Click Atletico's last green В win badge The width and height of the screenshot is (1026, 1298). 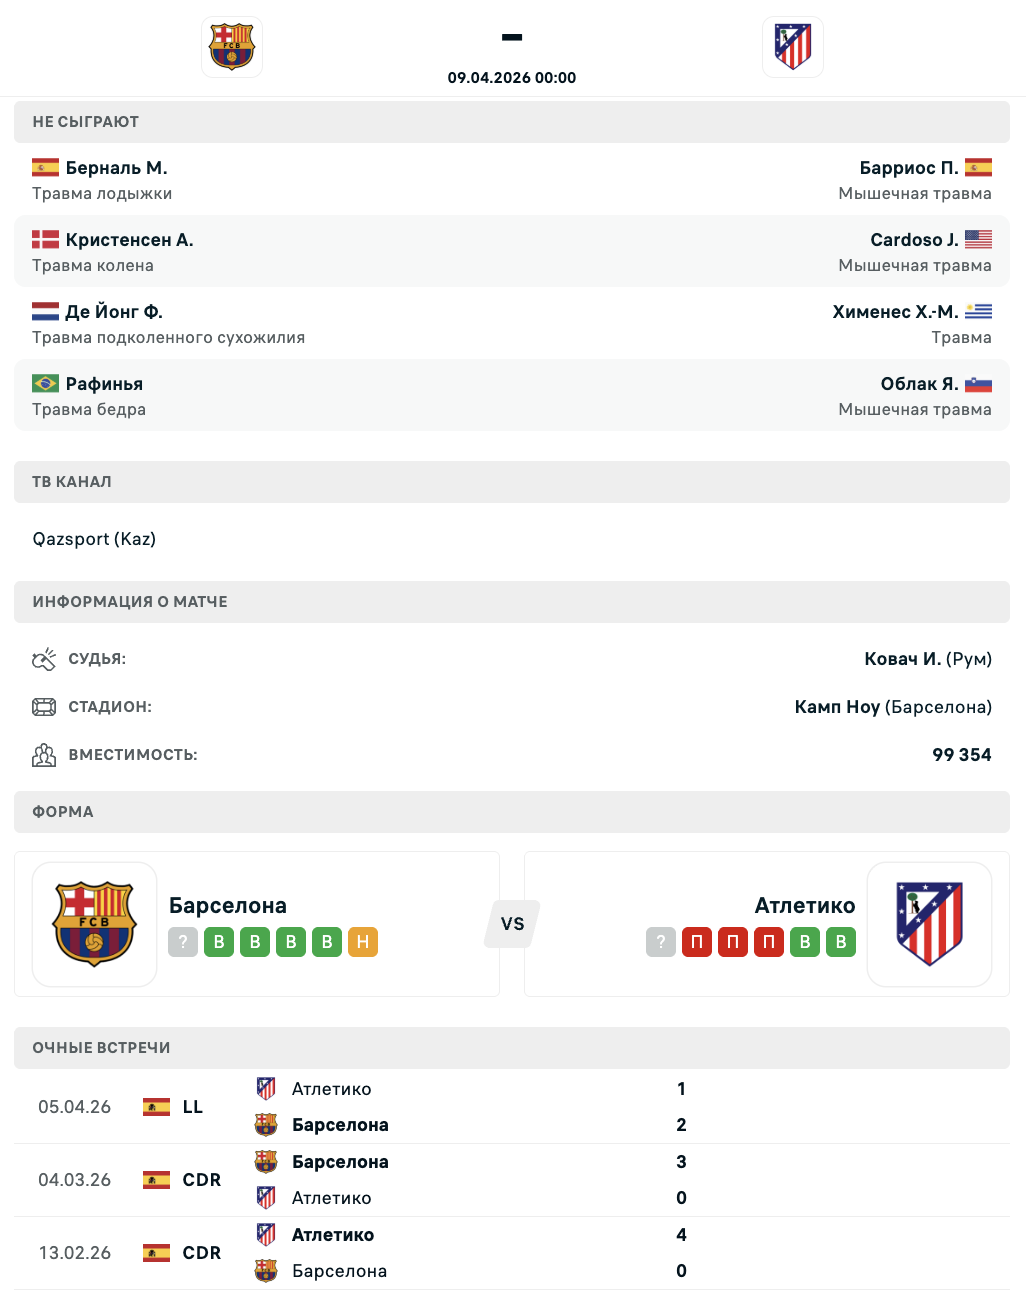tap(841, 942)
